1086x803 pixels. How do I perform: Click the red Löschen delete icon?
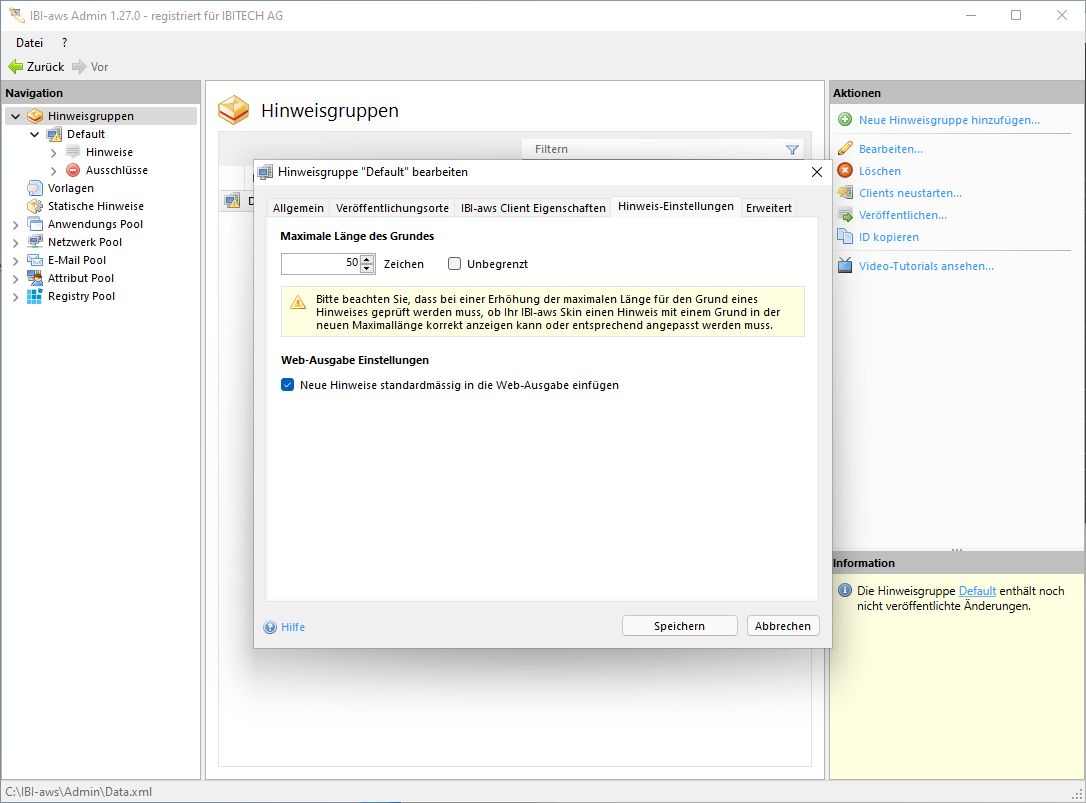[x=844, y=171]
